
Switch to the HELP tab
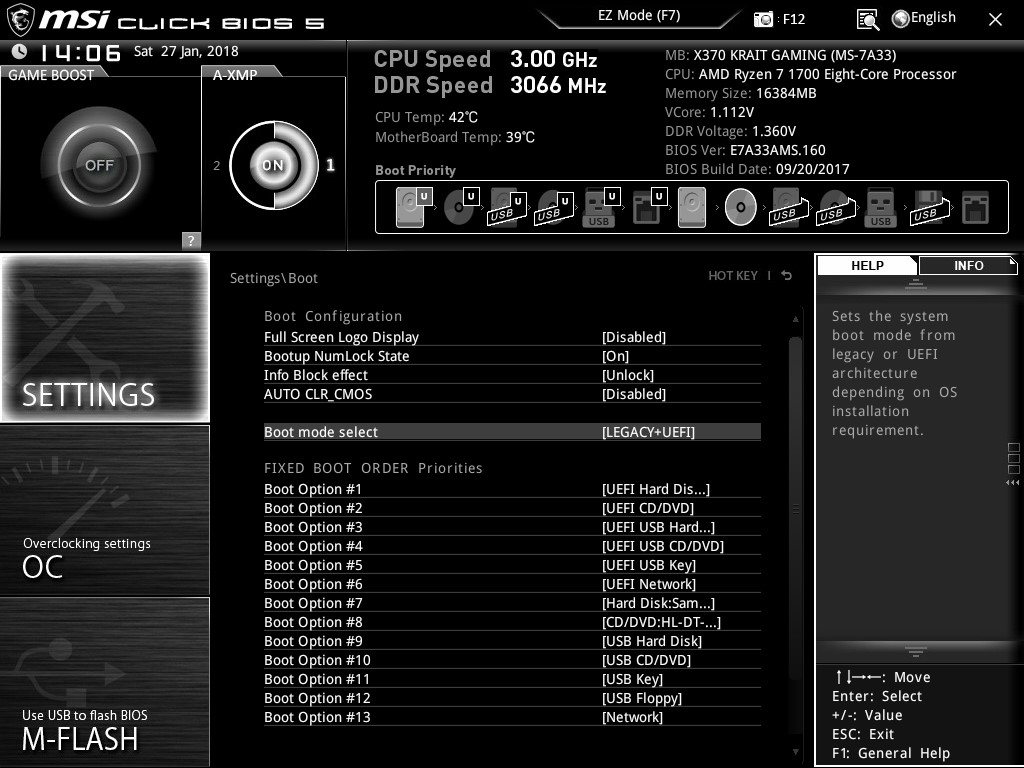pyautogui.click(x=867, y=265)
